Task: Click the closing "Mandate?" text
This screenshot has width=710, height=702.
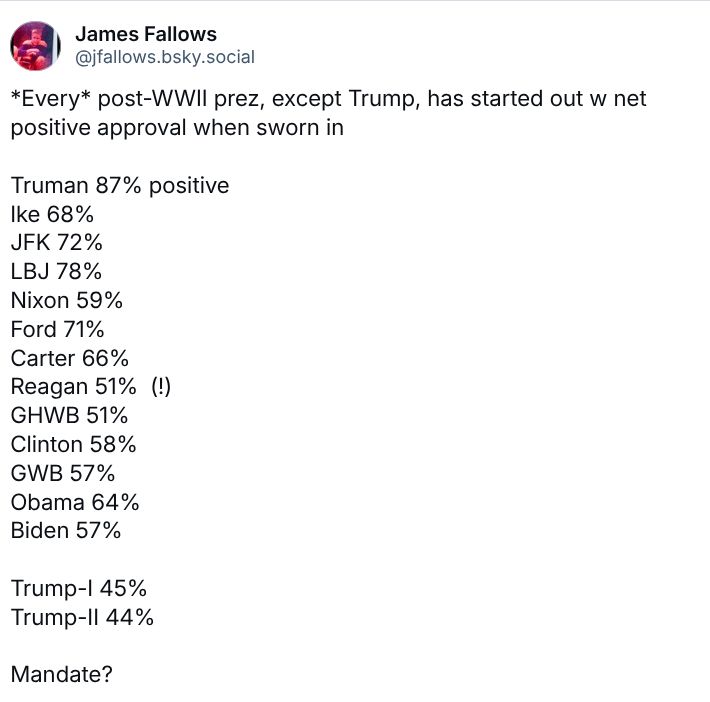Action: (x=62, y=674)
